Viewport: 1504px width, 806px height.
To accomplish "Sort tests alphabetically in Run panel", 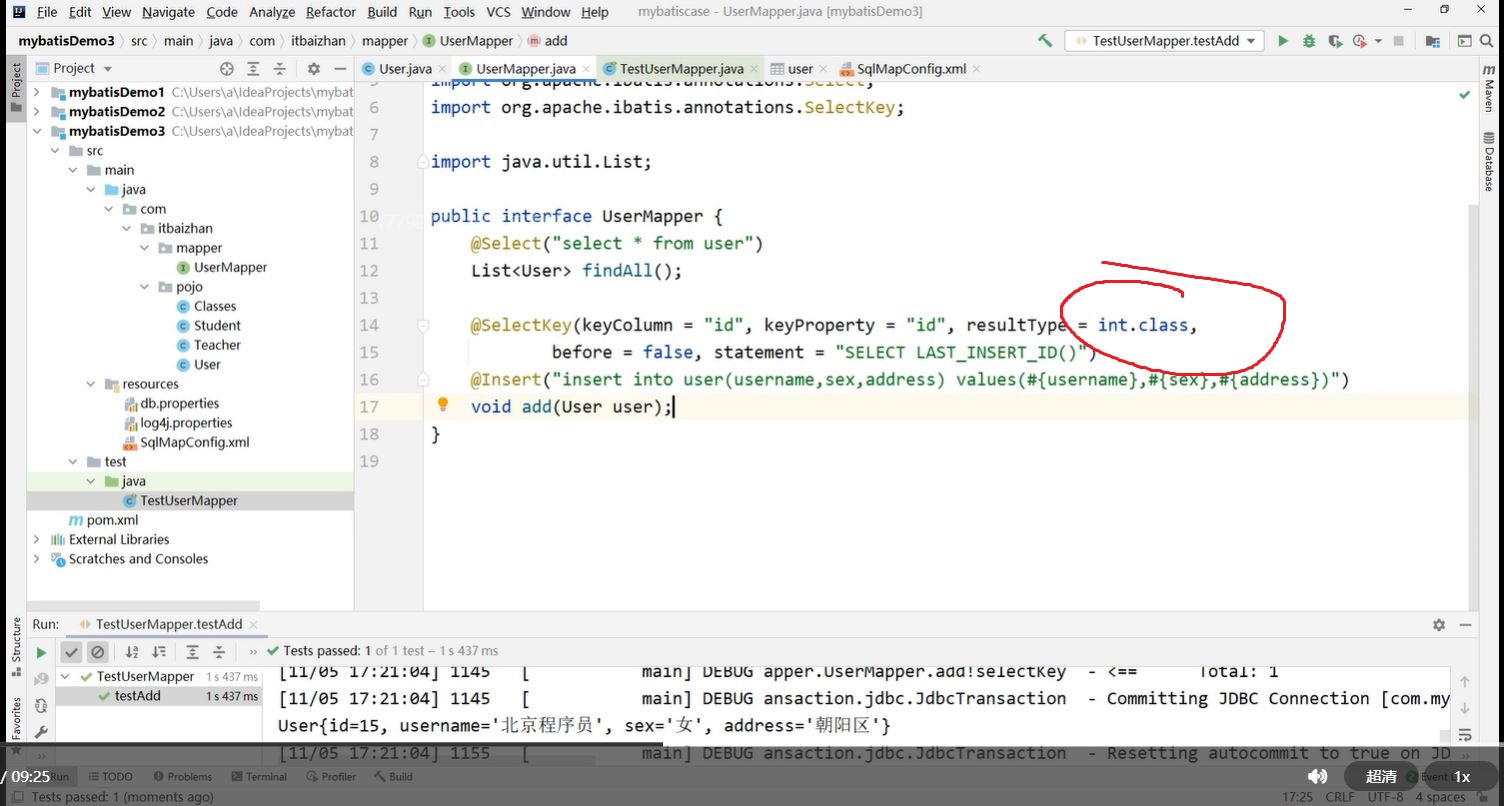I will tap(132, 652).
